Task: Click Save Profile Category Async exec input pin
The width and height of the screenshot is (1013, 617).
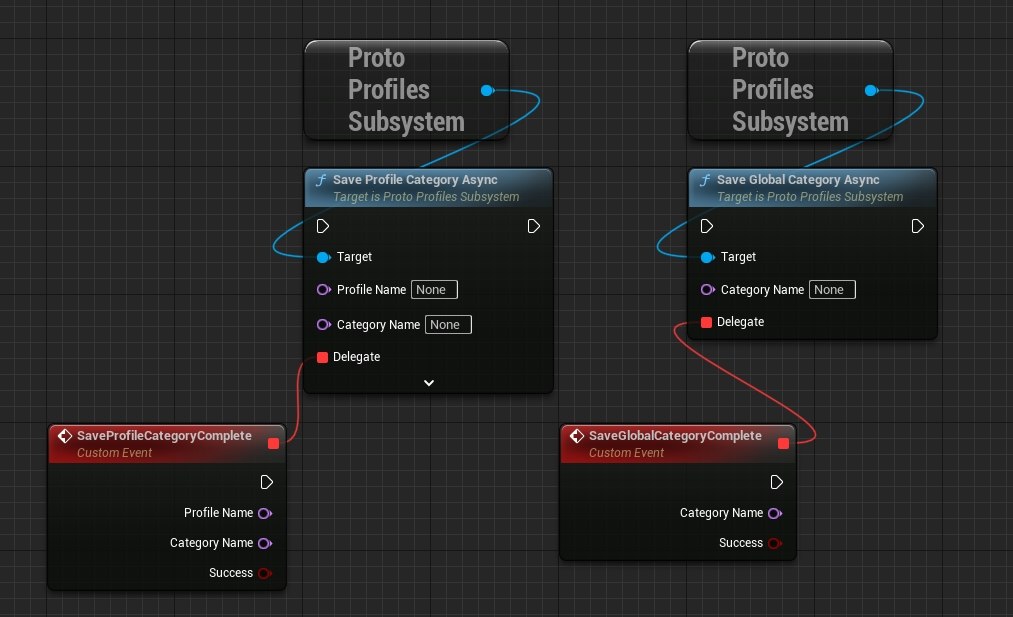Action: click(322, 226)
